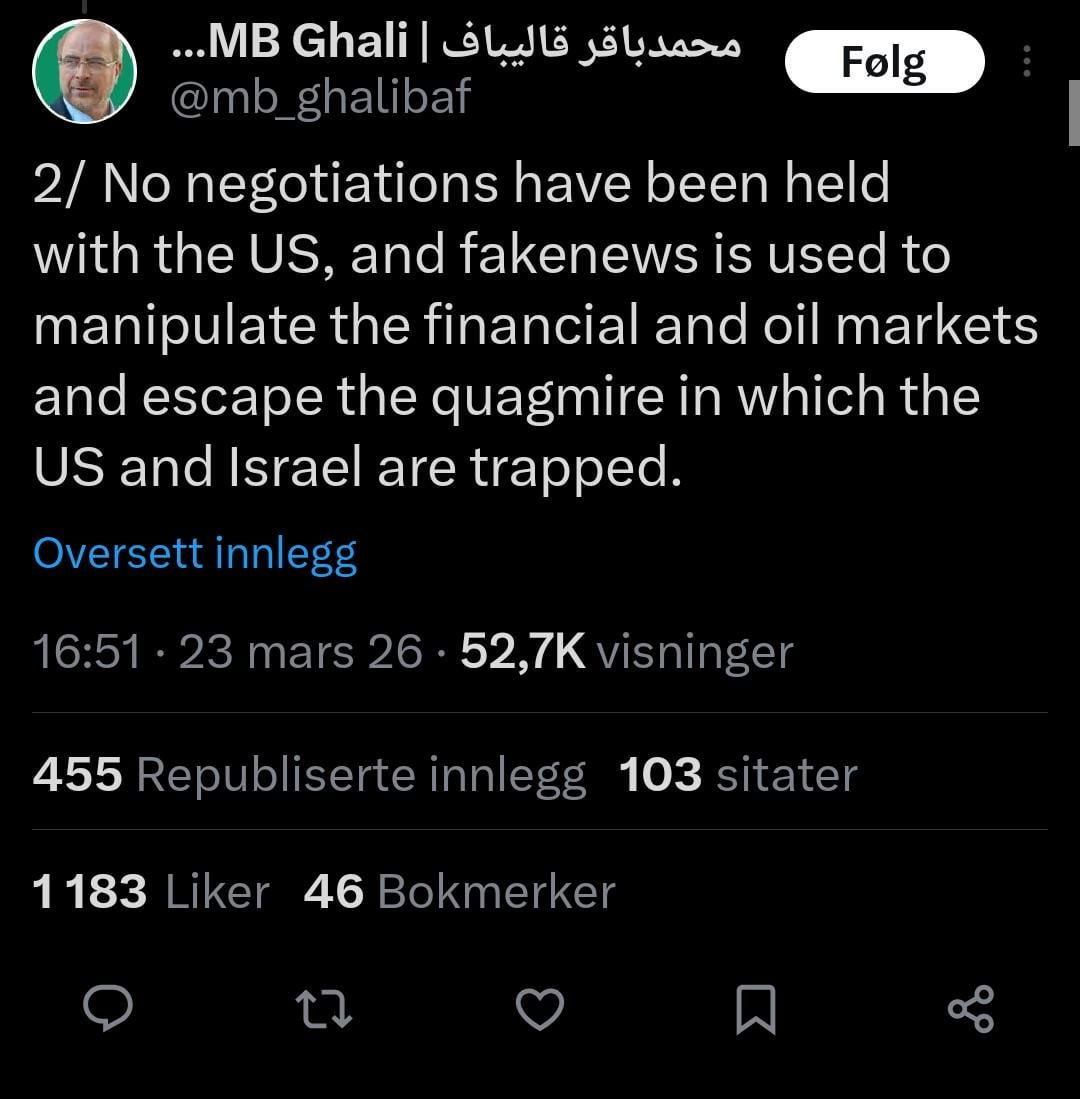View the 52,7K visninger analytics
The height and width of the screenshot is (1099, 1080).
tap(626, 652)
